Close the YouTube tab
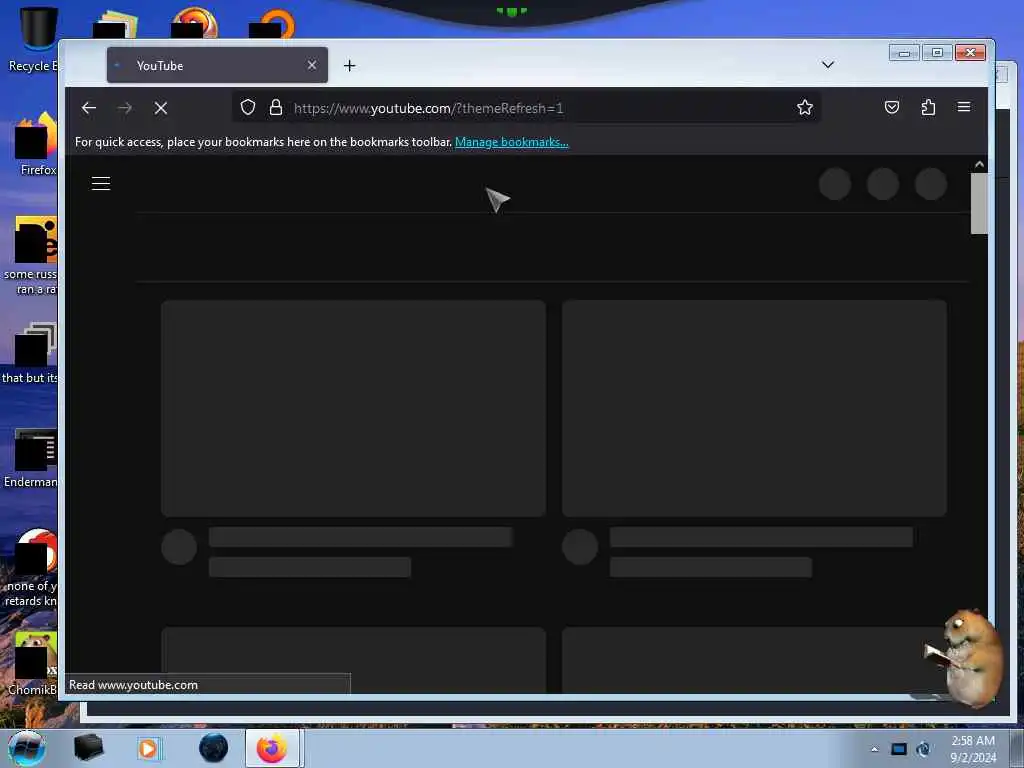1024x768 pixels. pos(312,65)
